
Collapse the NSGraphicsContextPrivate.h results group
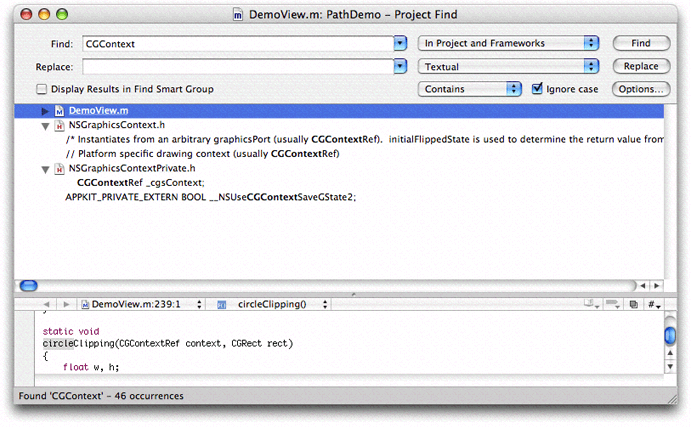(45, 170)
